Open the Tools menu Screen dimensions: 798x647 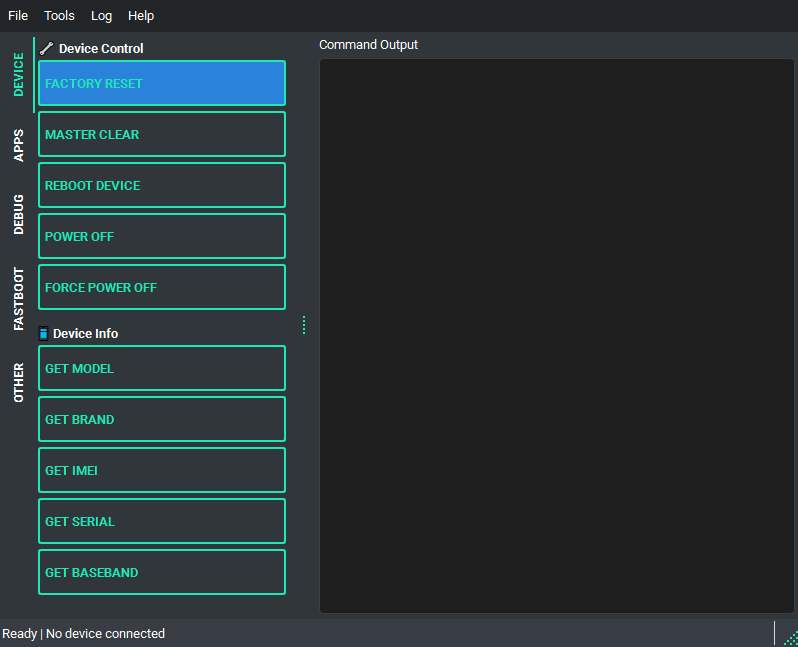(59, 16)
